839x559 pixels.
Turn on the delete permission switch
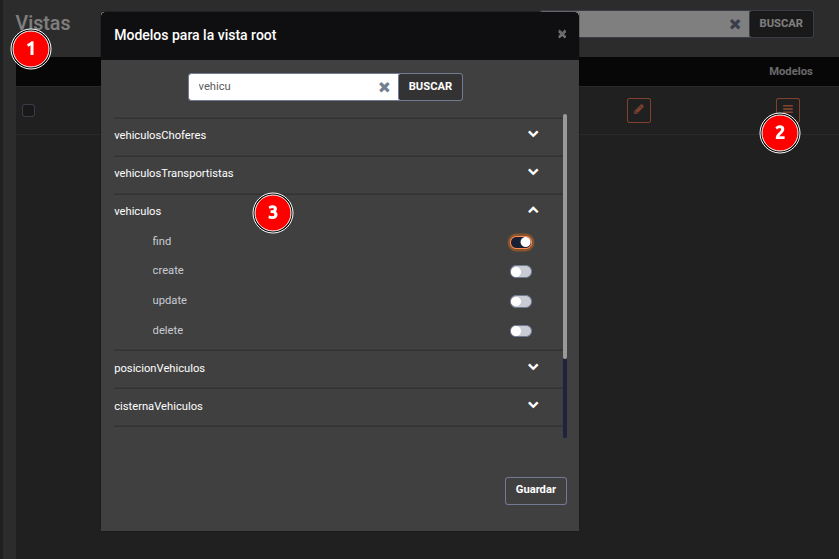[x=521, y=331]
